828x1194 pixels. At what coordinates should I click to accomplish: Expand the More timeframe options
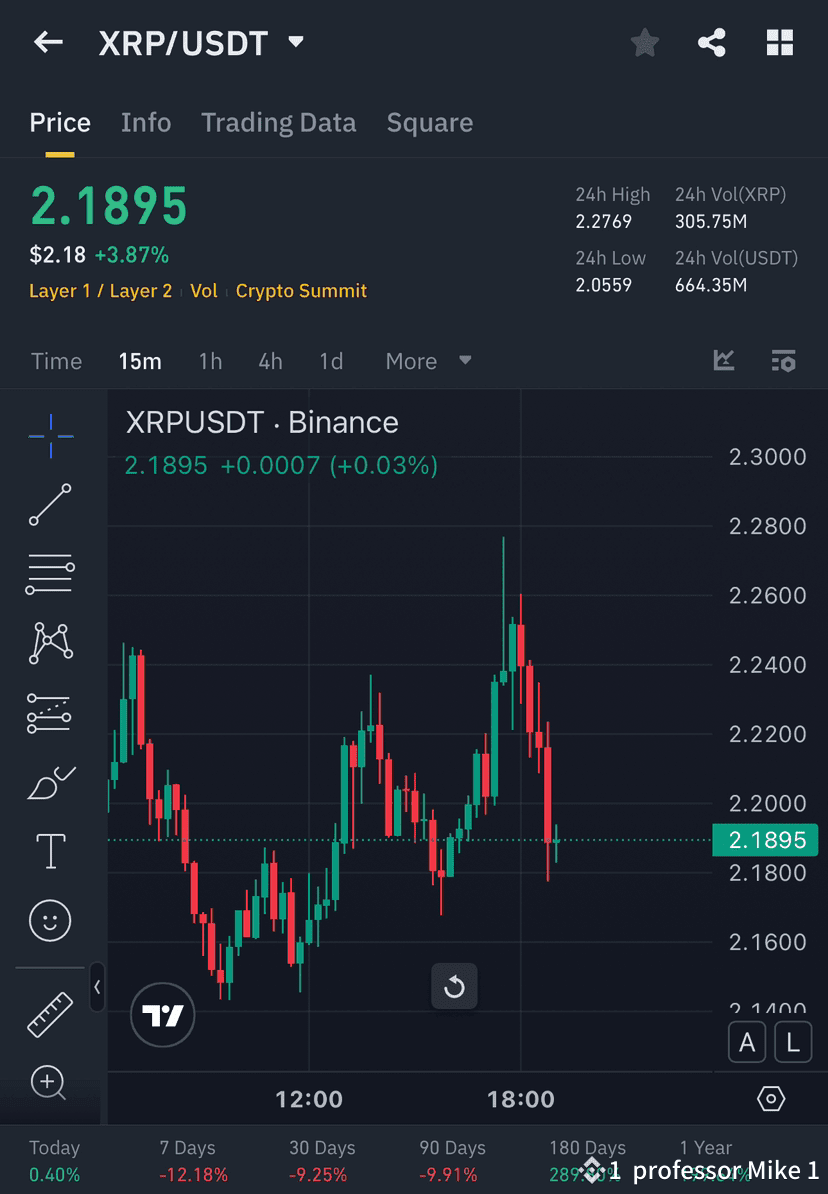point(428,361)
